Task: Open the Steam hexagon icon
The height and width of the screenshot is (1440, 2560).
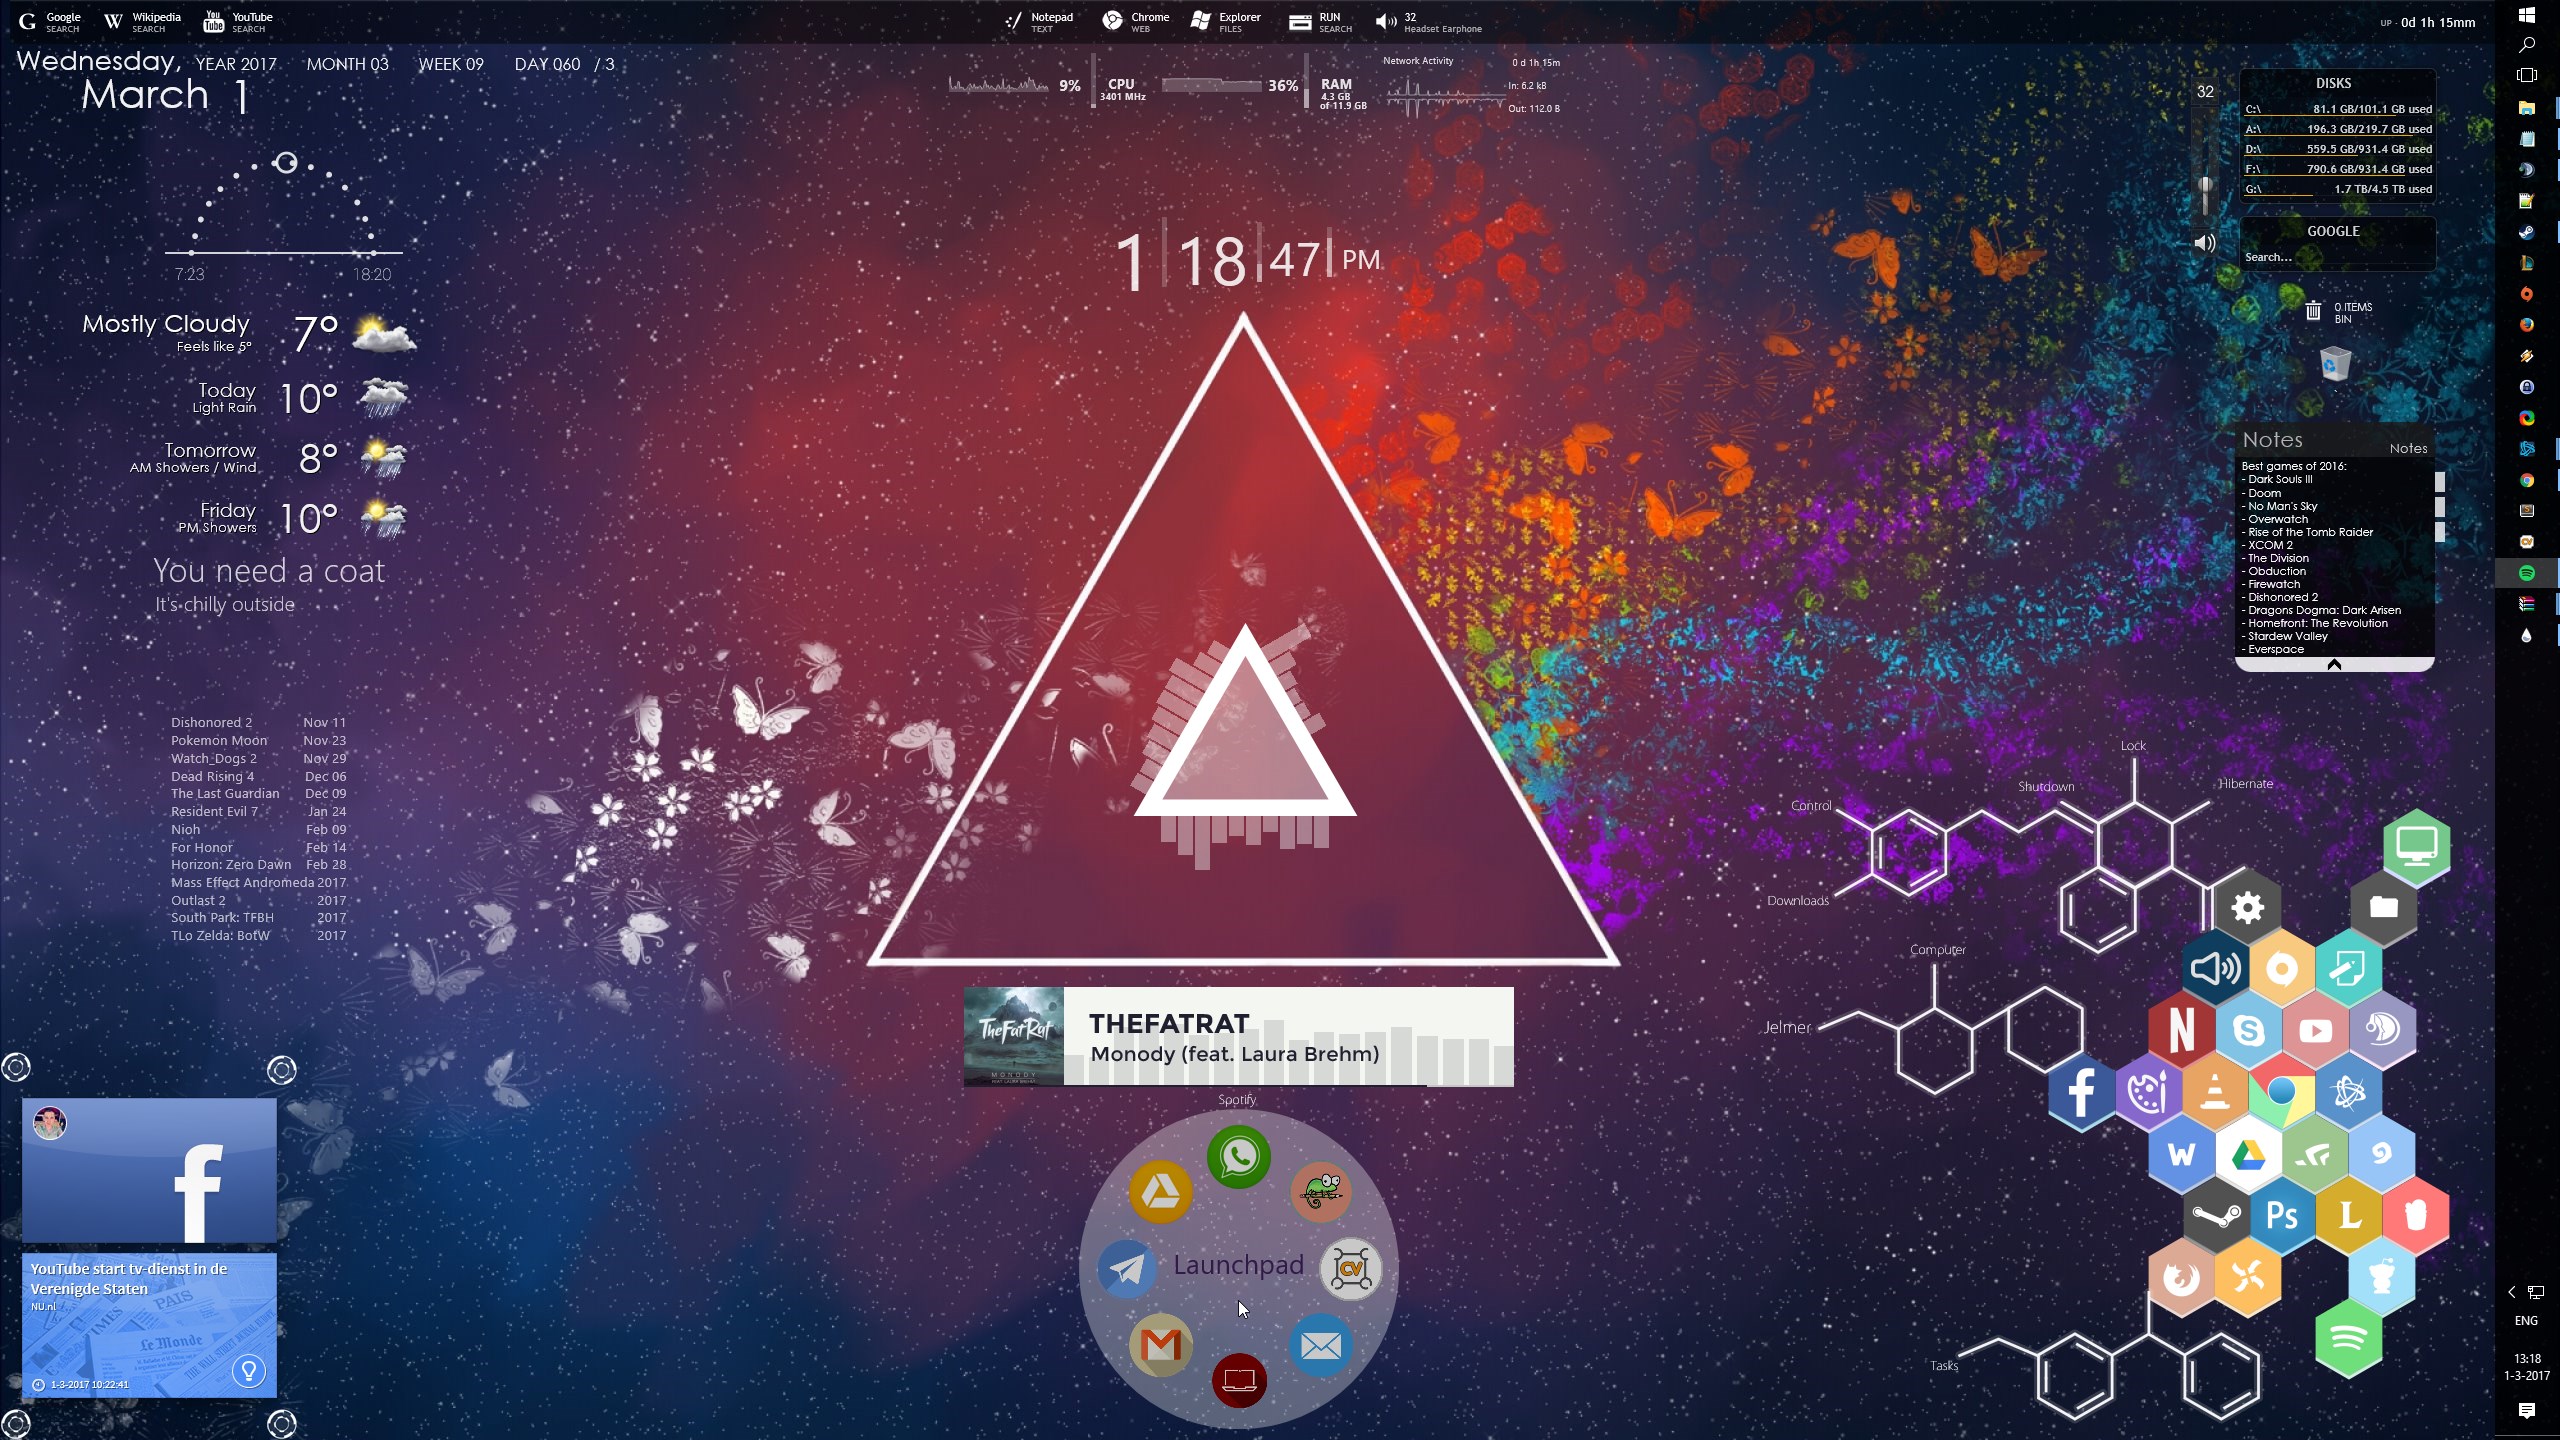Action: (2215, 1215)
